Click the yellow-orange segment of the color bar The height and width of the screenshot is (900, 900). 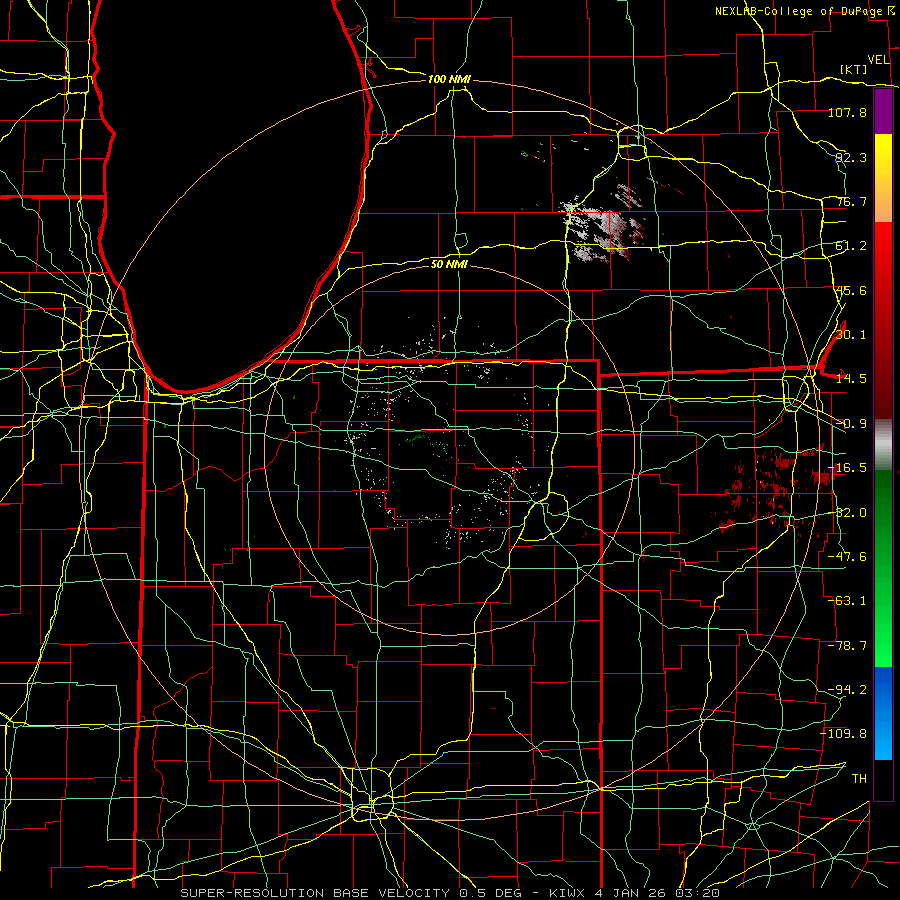883,178
